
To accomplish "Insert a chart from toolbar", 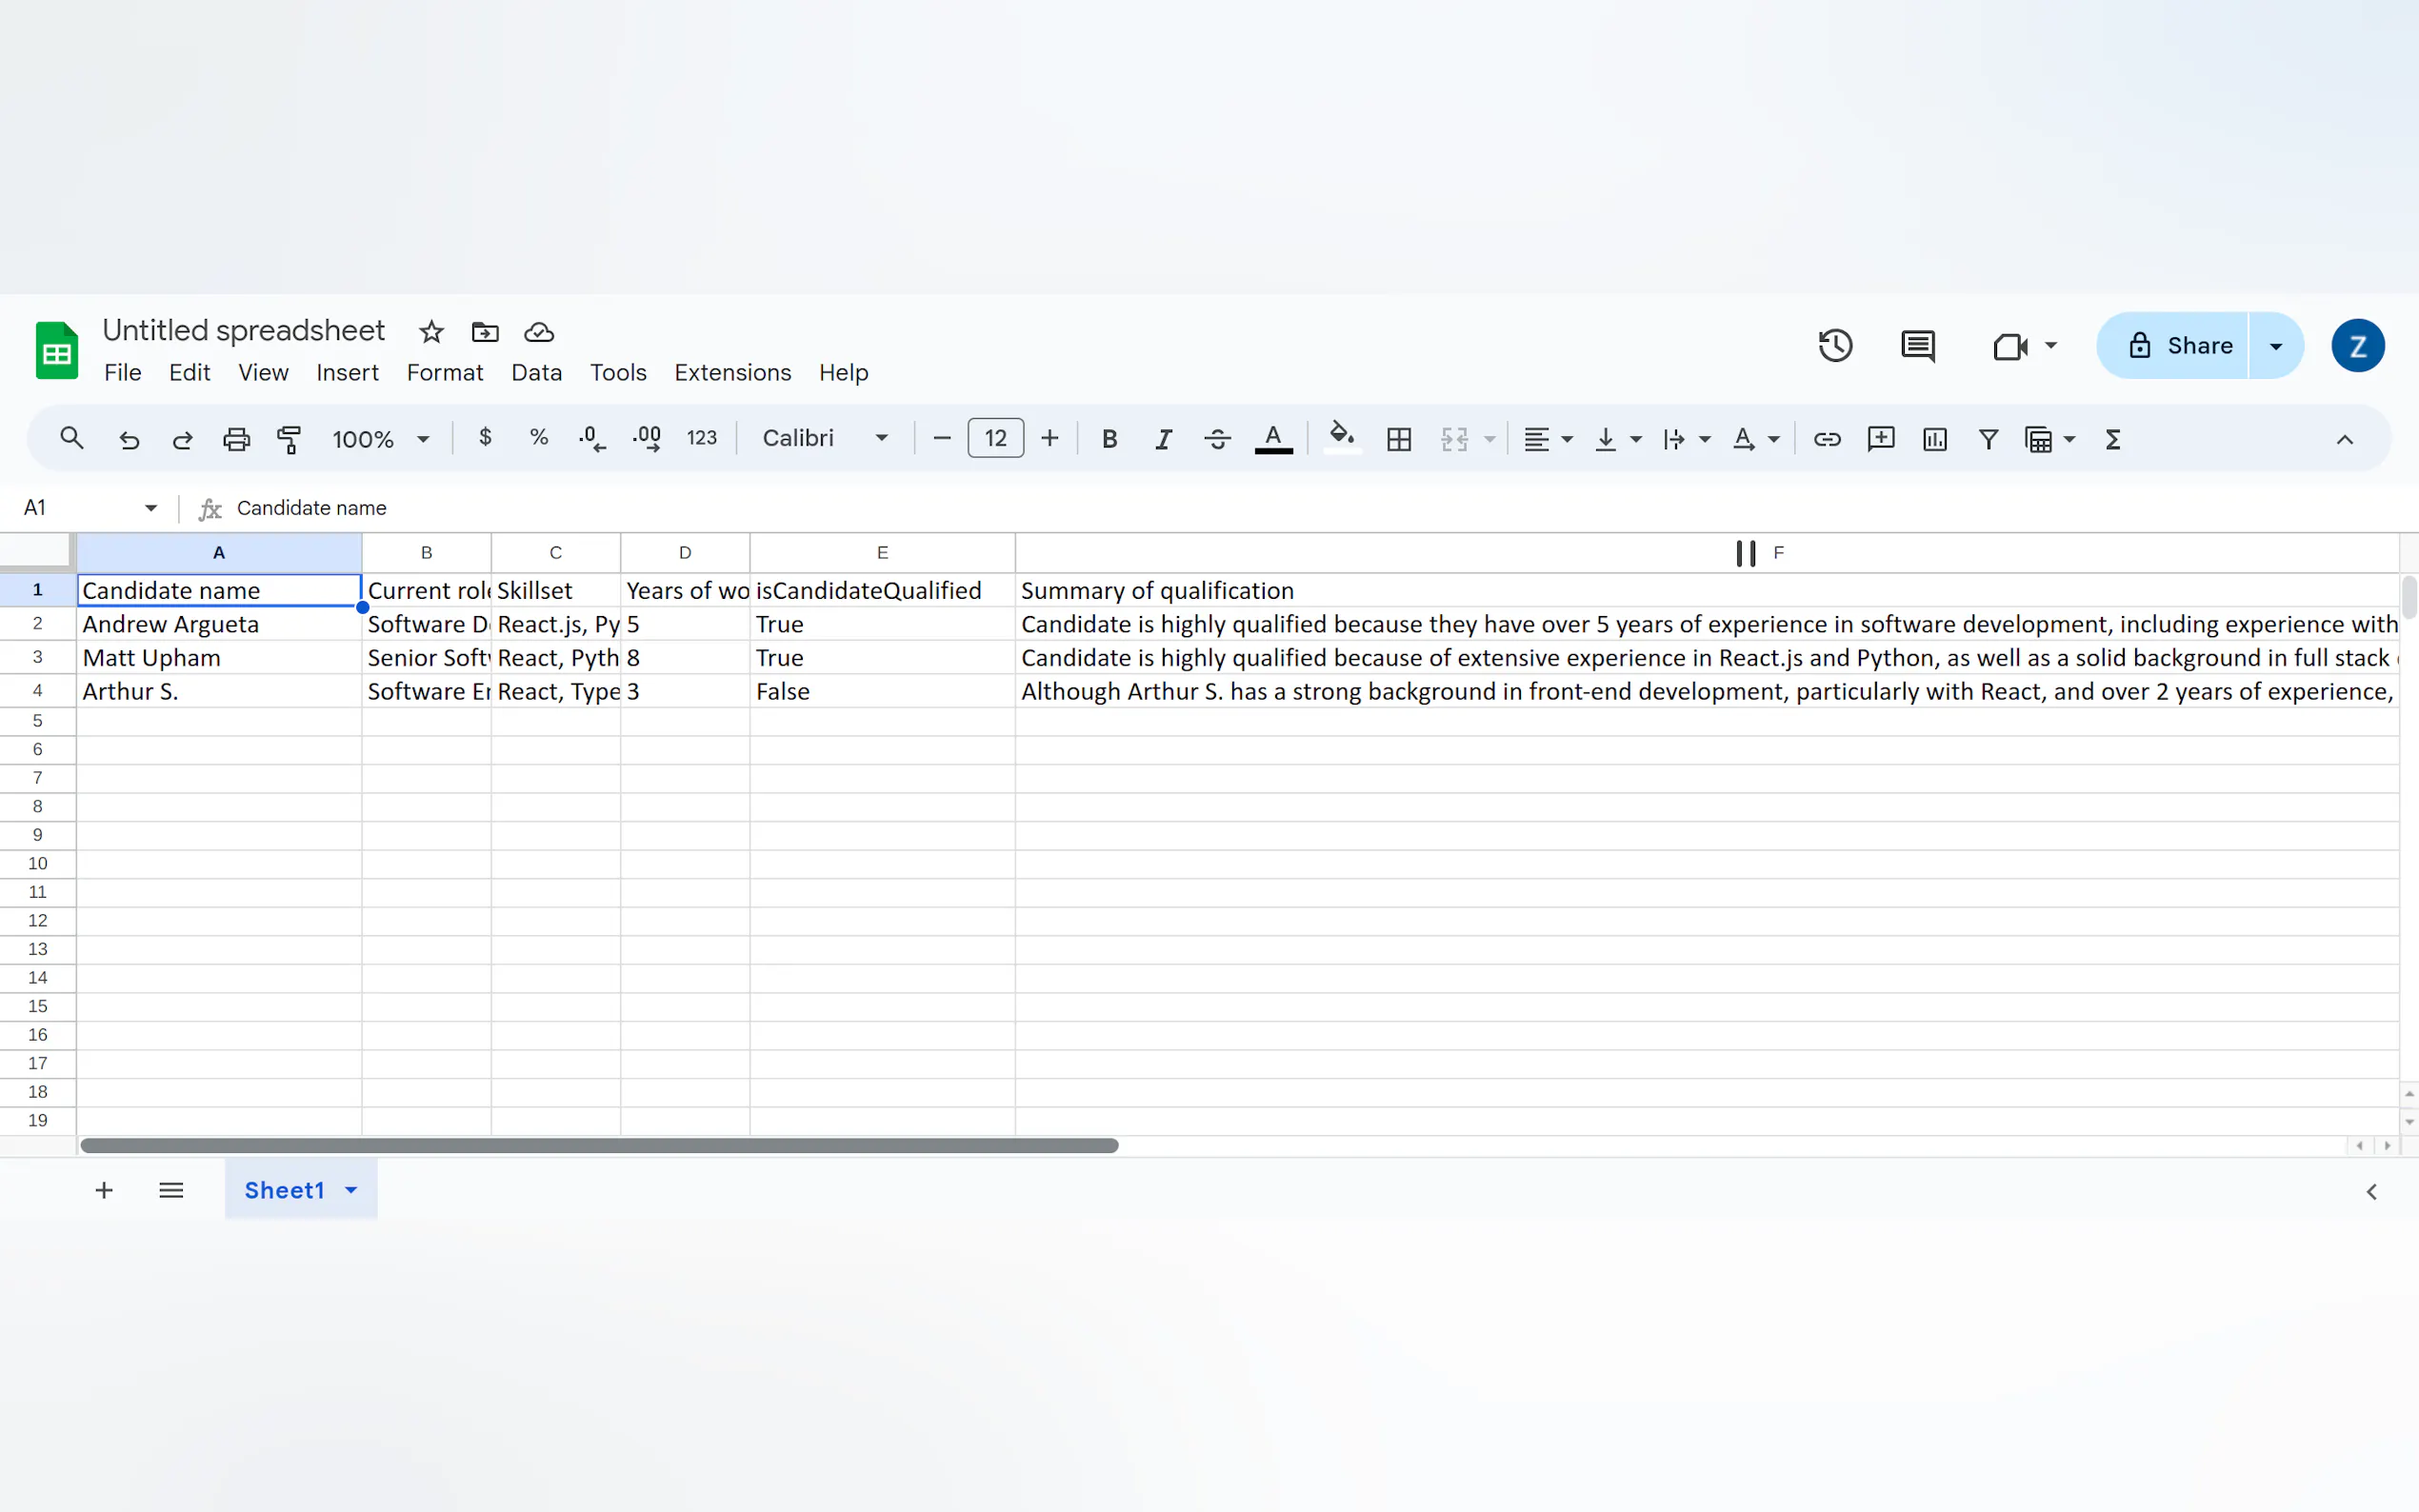I will (x=1934, y=439).
